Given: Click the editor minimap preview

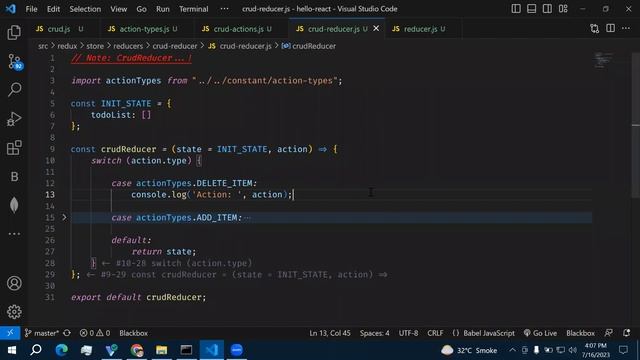Looking at the screenshot, I should click(x=603, y=60).
